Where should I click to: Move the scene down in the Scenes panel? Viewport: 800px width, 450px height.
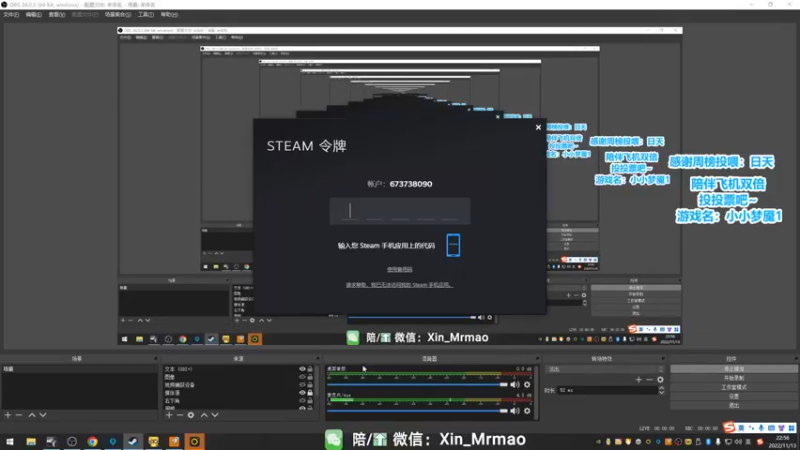[x=43, y=415]
